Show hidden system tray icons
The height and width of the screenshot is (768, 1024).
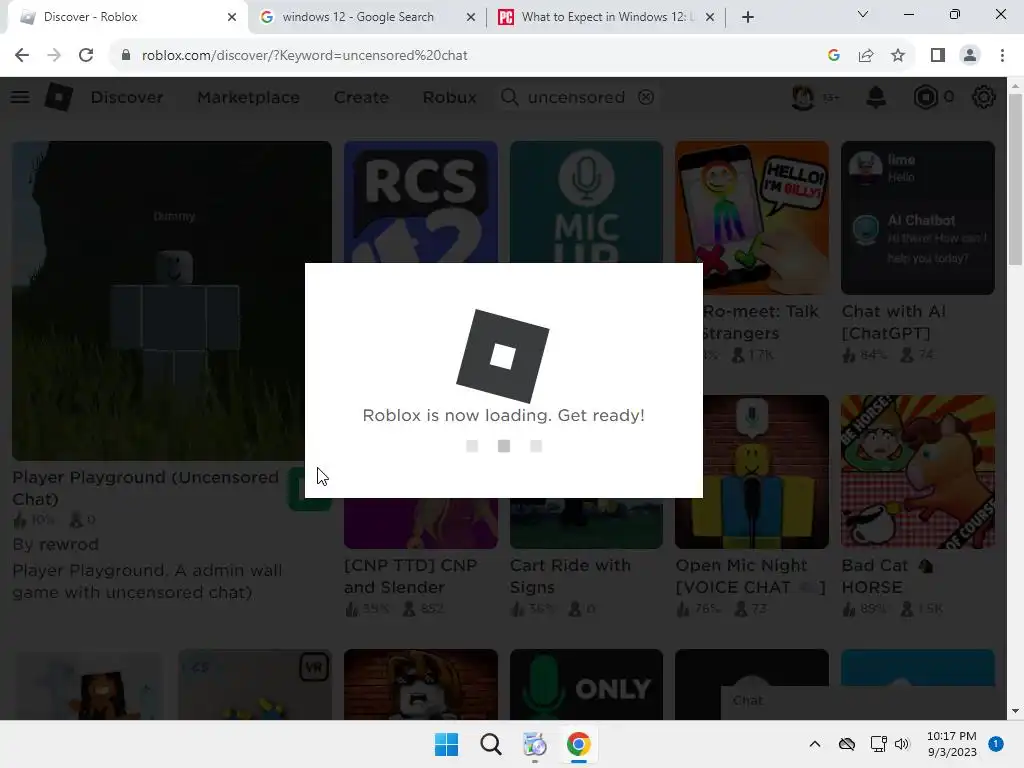[814, 744]
